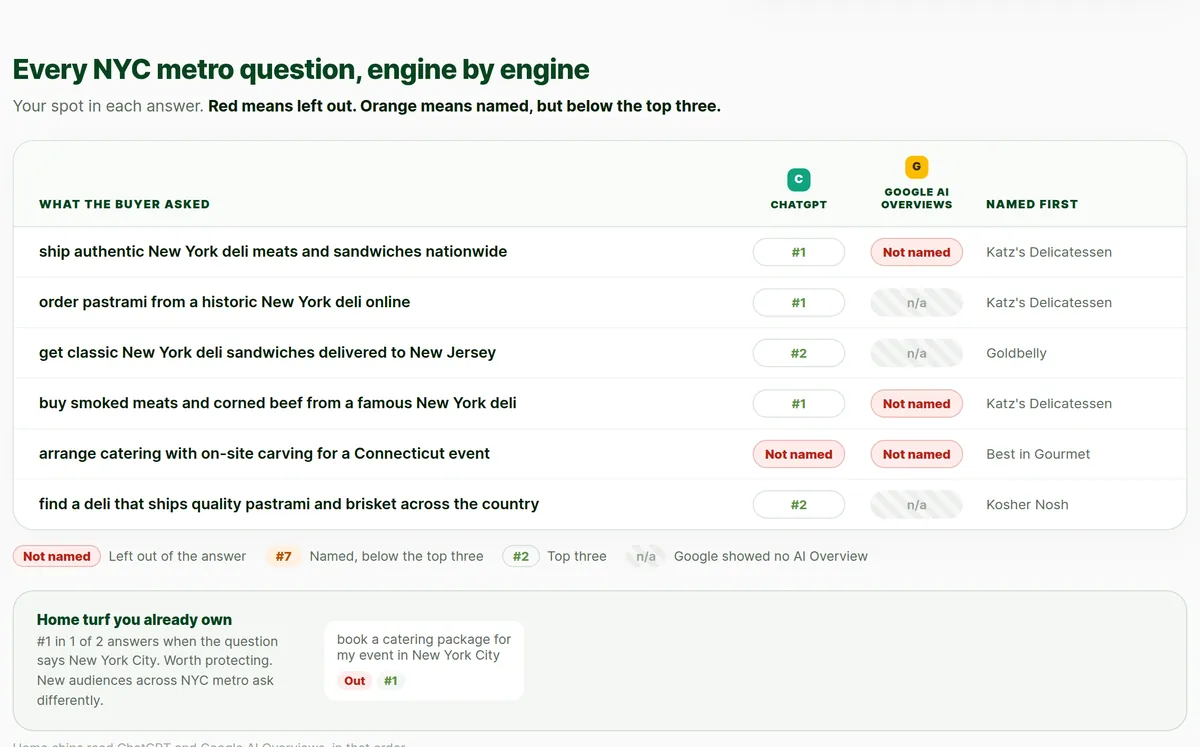
Task: Click the legend's orange #7 badge
Action: [x=284, y=556]
